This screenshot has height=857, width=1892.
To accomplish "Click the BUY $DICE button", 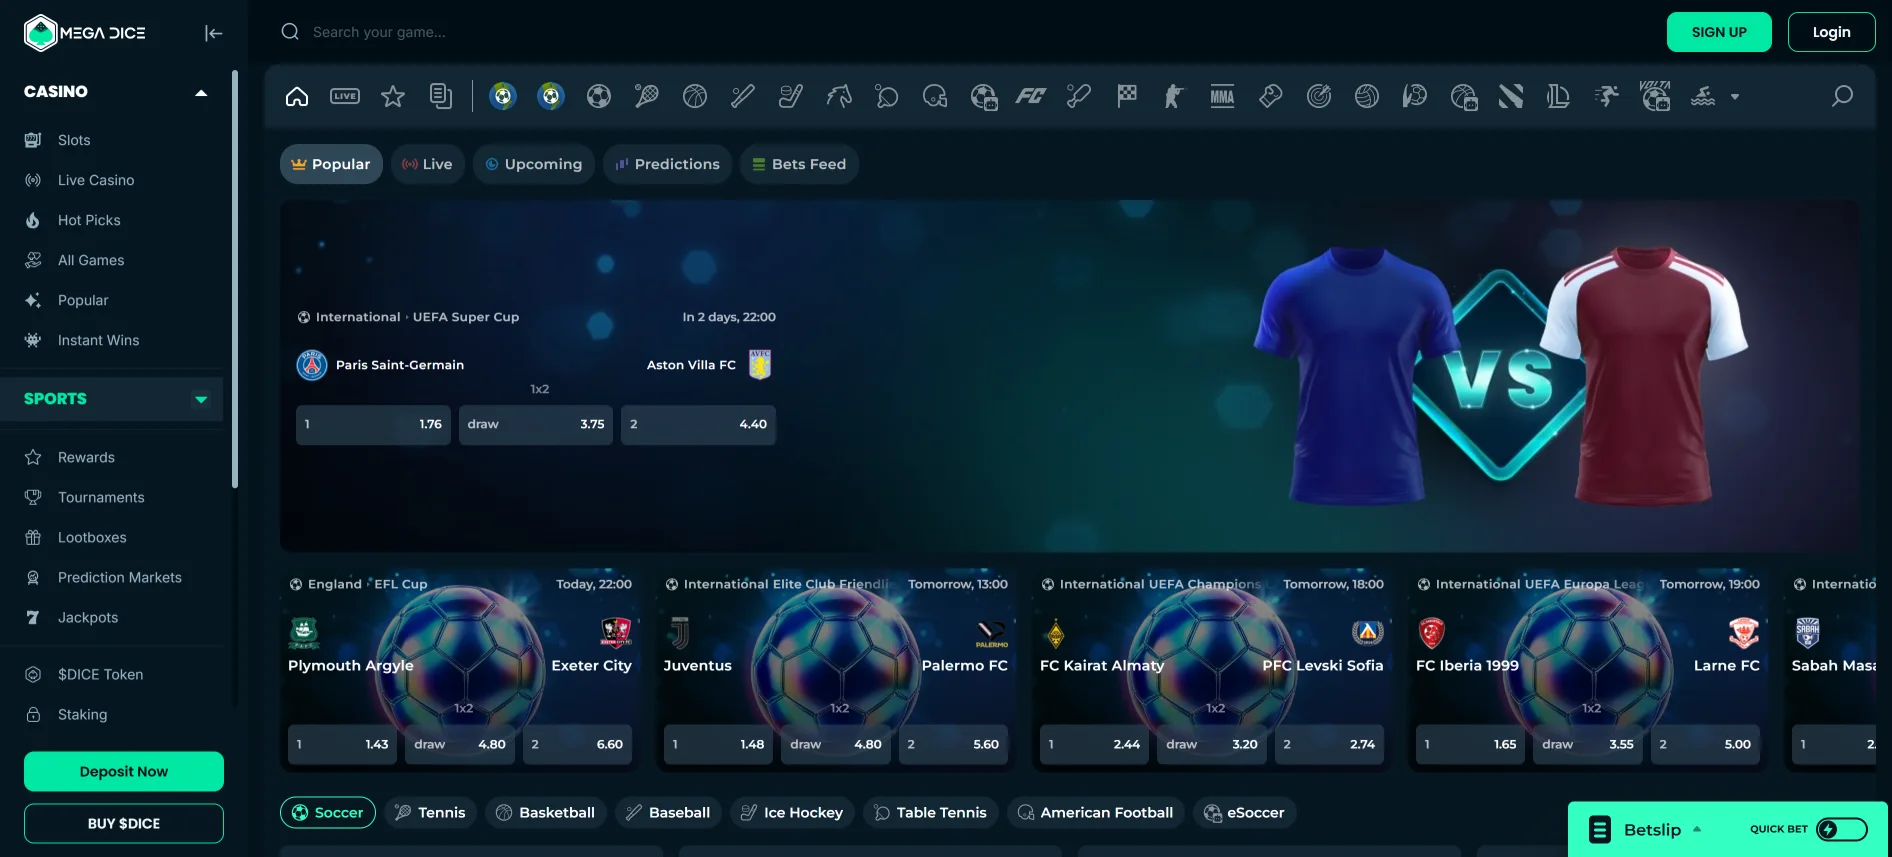I will (124, 824).
